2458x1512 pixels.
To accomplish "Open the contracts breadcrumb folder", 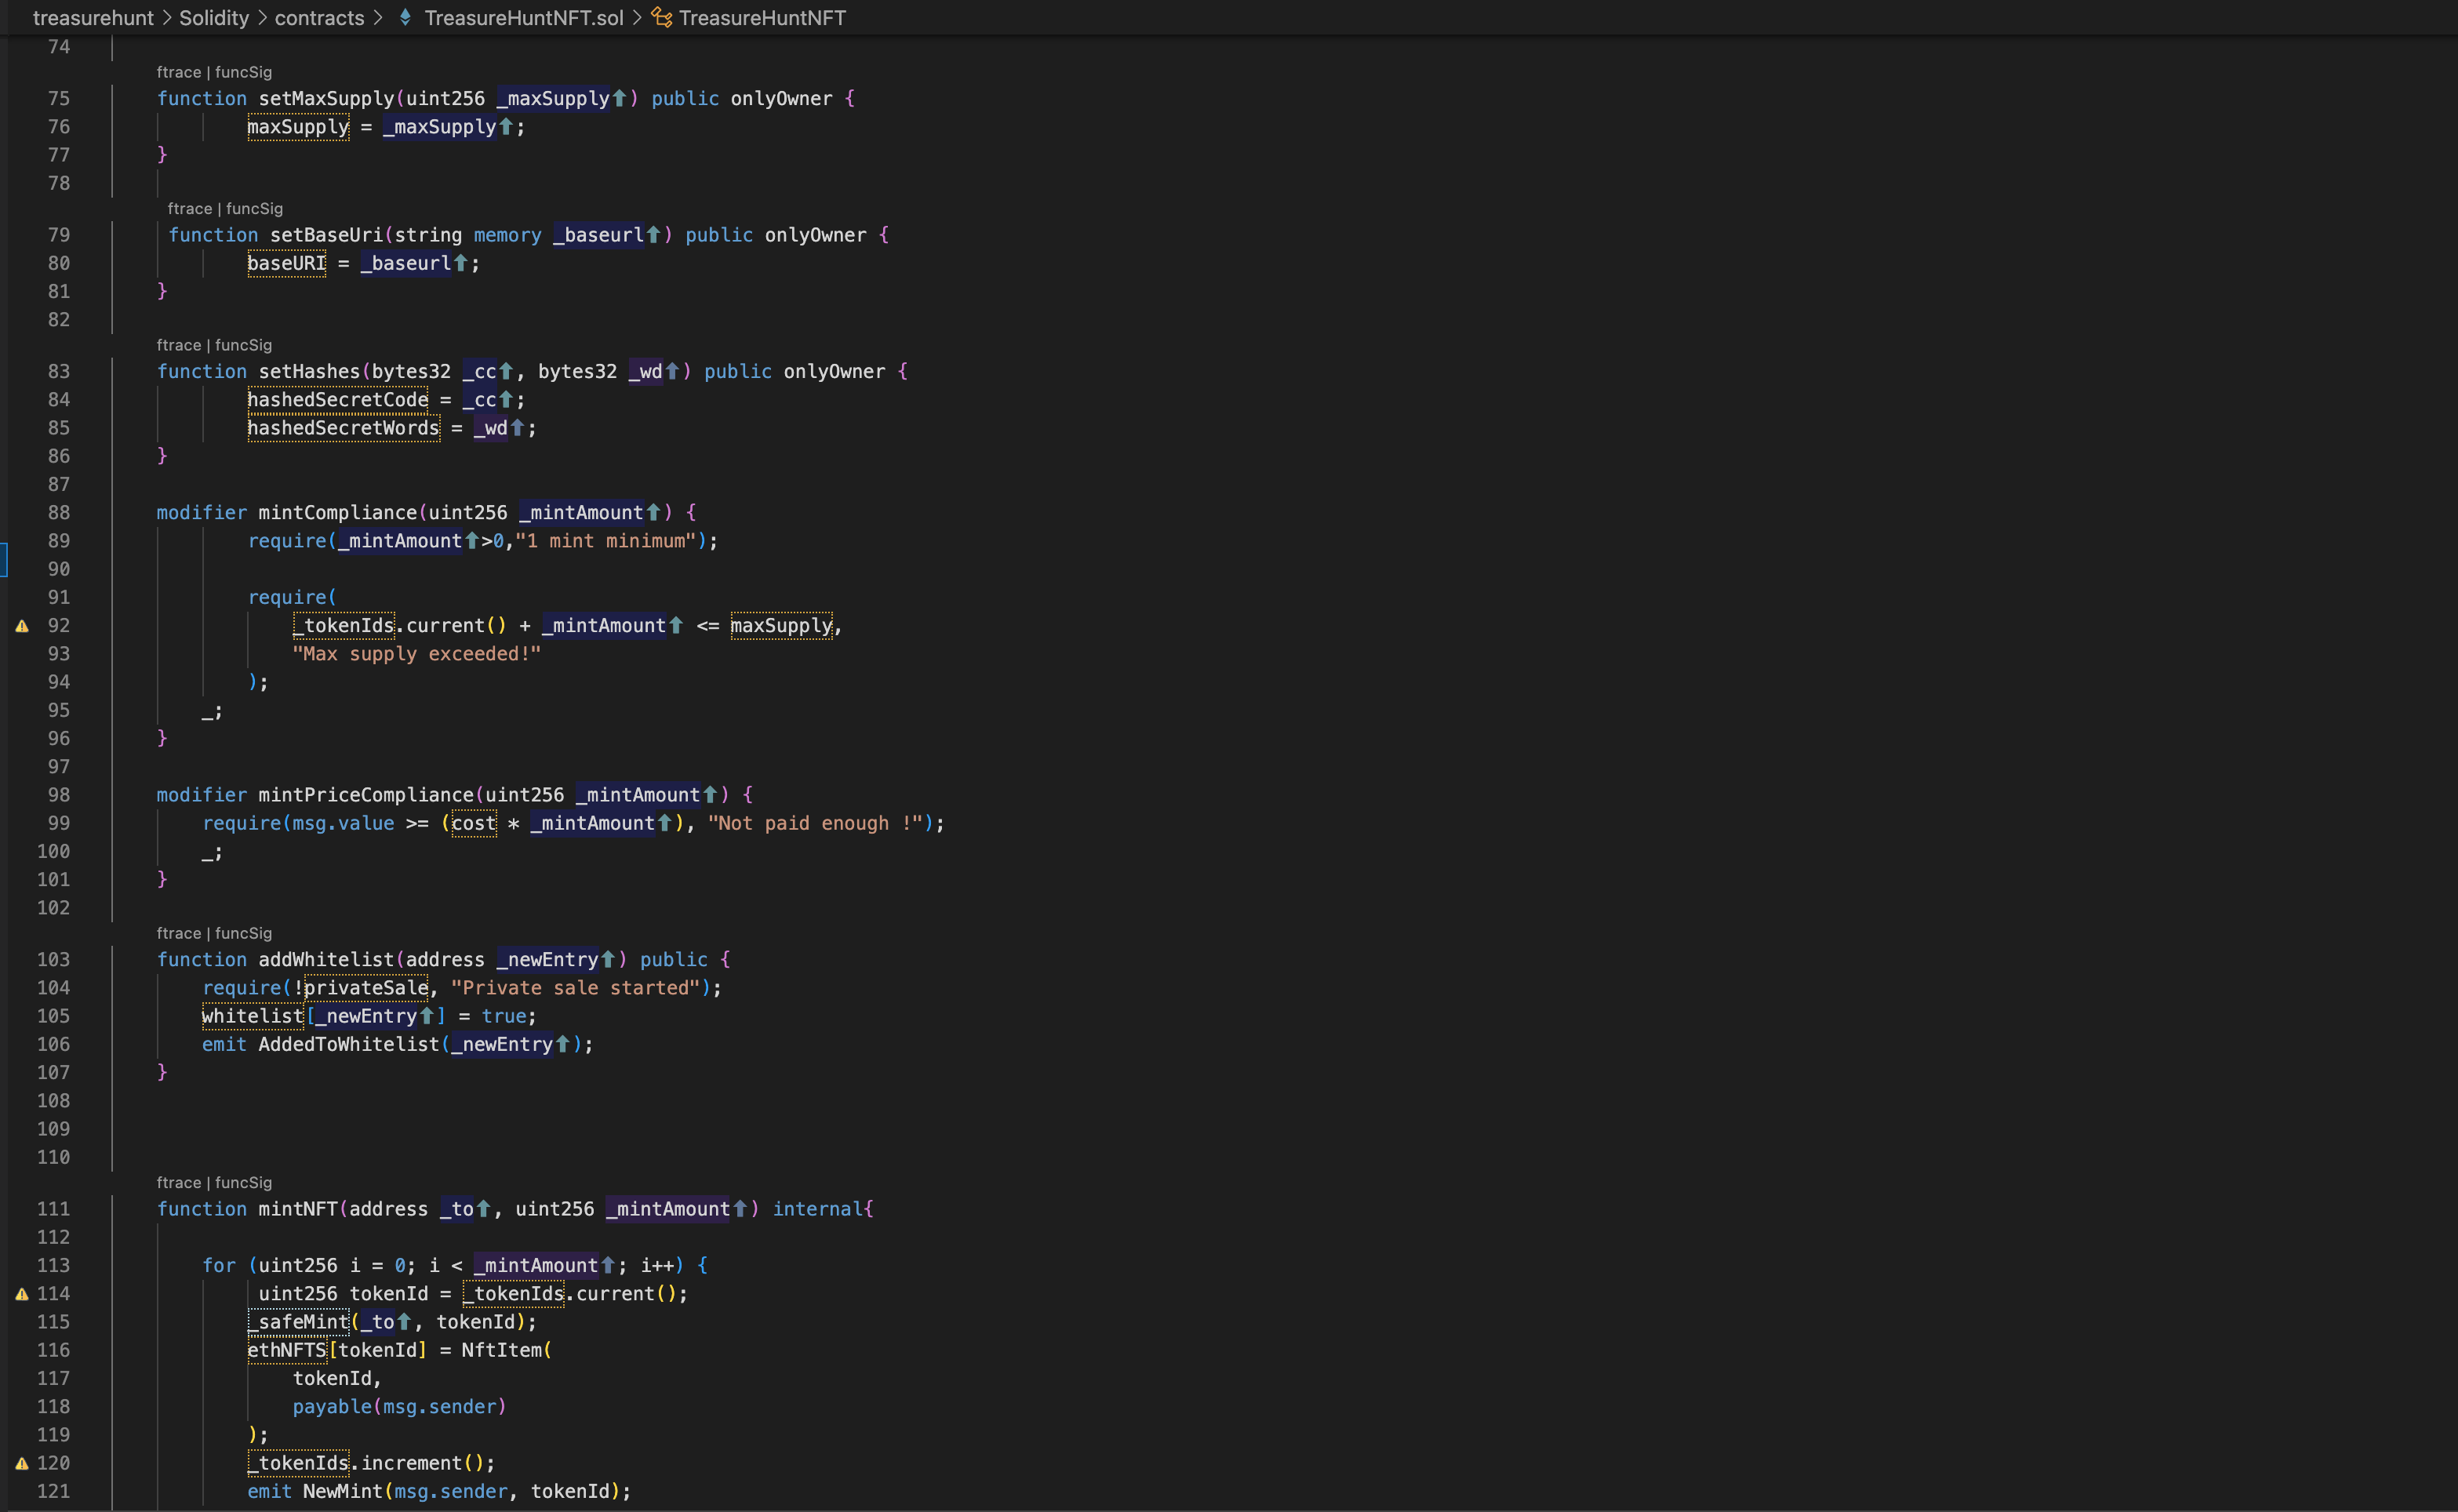I will click(319, 18).
